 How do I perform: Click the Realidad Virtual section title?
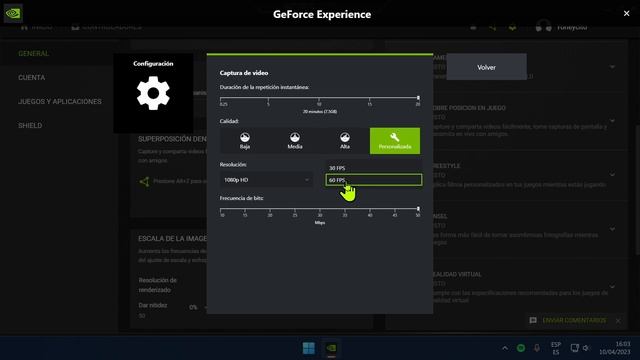click(x=457, y=274)
